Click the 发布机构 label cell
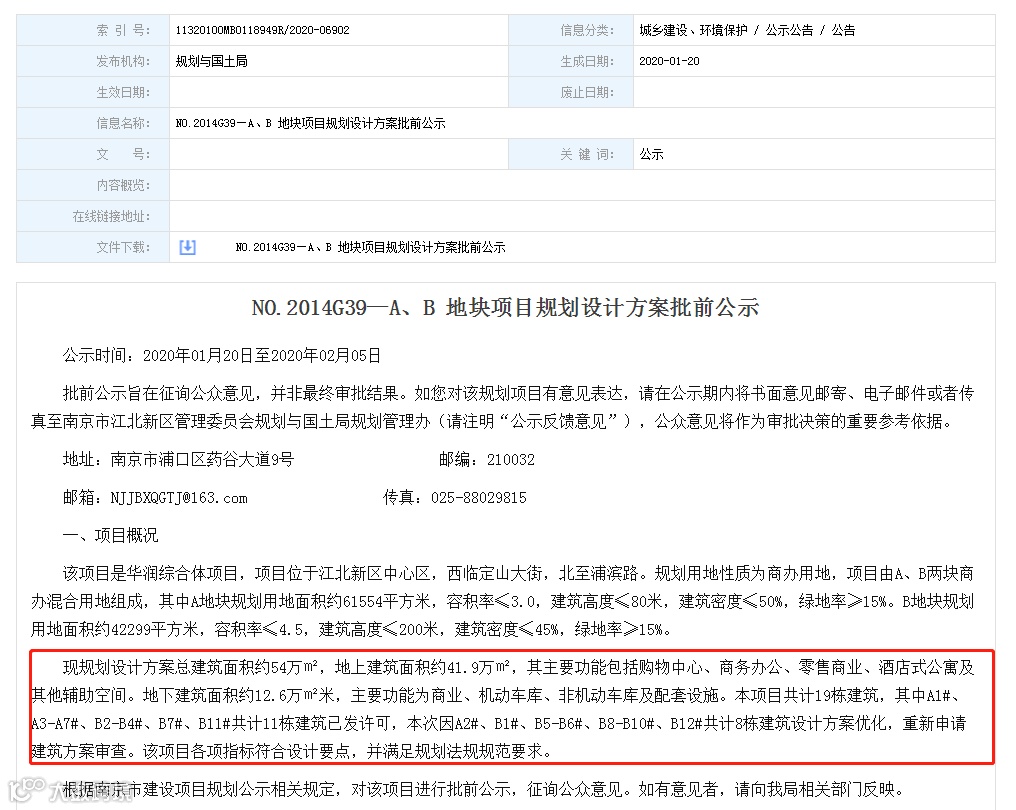This screenshot has width=1016, height=810. click(x=93, y=61)
